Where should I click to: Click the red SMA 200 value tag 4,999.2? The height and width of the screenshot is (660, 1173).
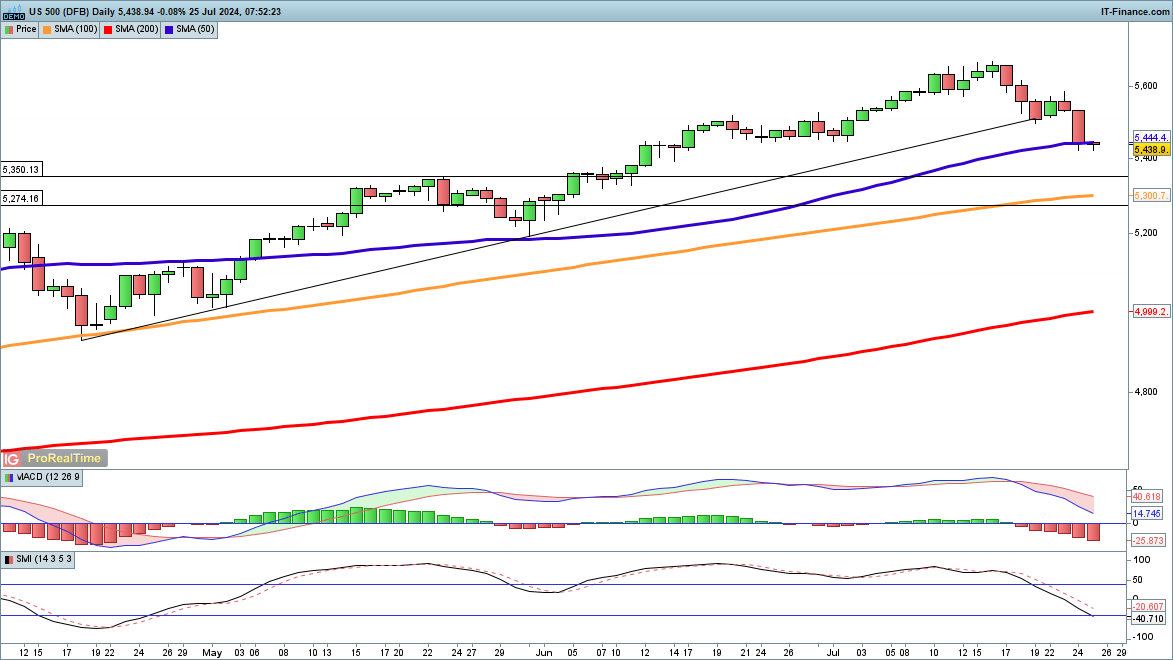click(1150, 312)
